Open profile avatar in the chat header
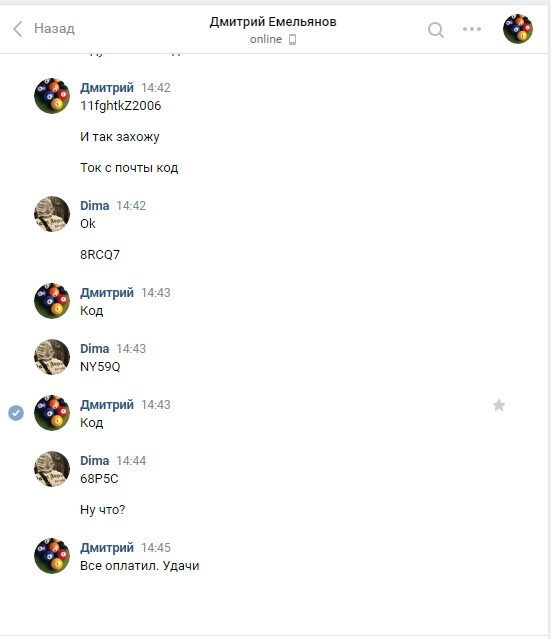Image resolution: width=551 pixels, height=639 pixels. click(x=518, y=29)
